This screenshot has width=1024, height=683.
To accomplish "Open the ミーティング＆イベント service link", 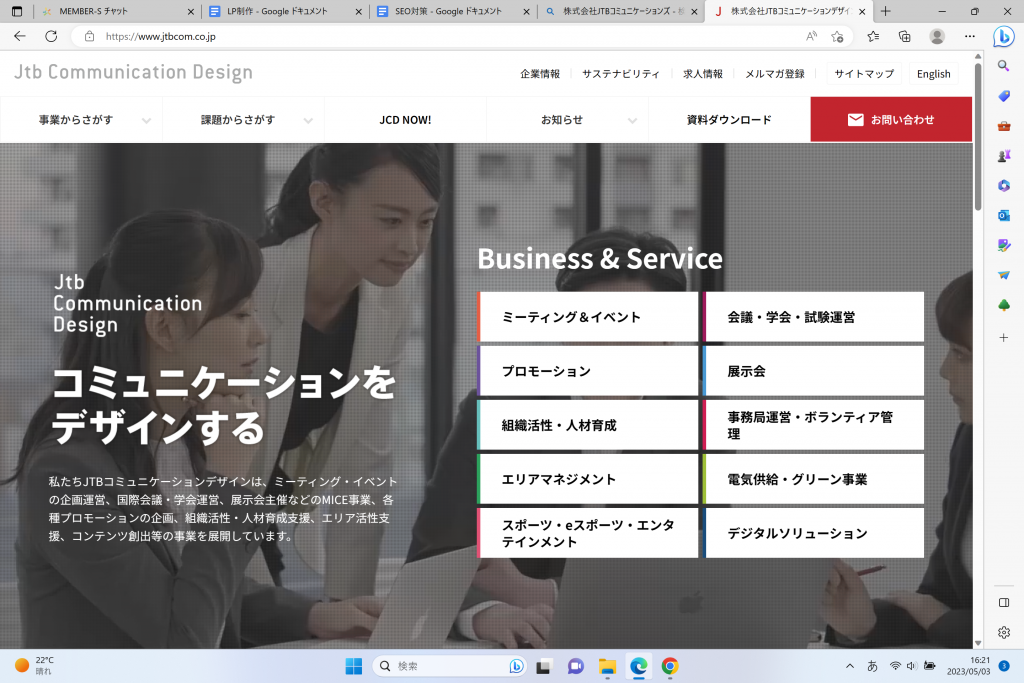I will [588, 317].
